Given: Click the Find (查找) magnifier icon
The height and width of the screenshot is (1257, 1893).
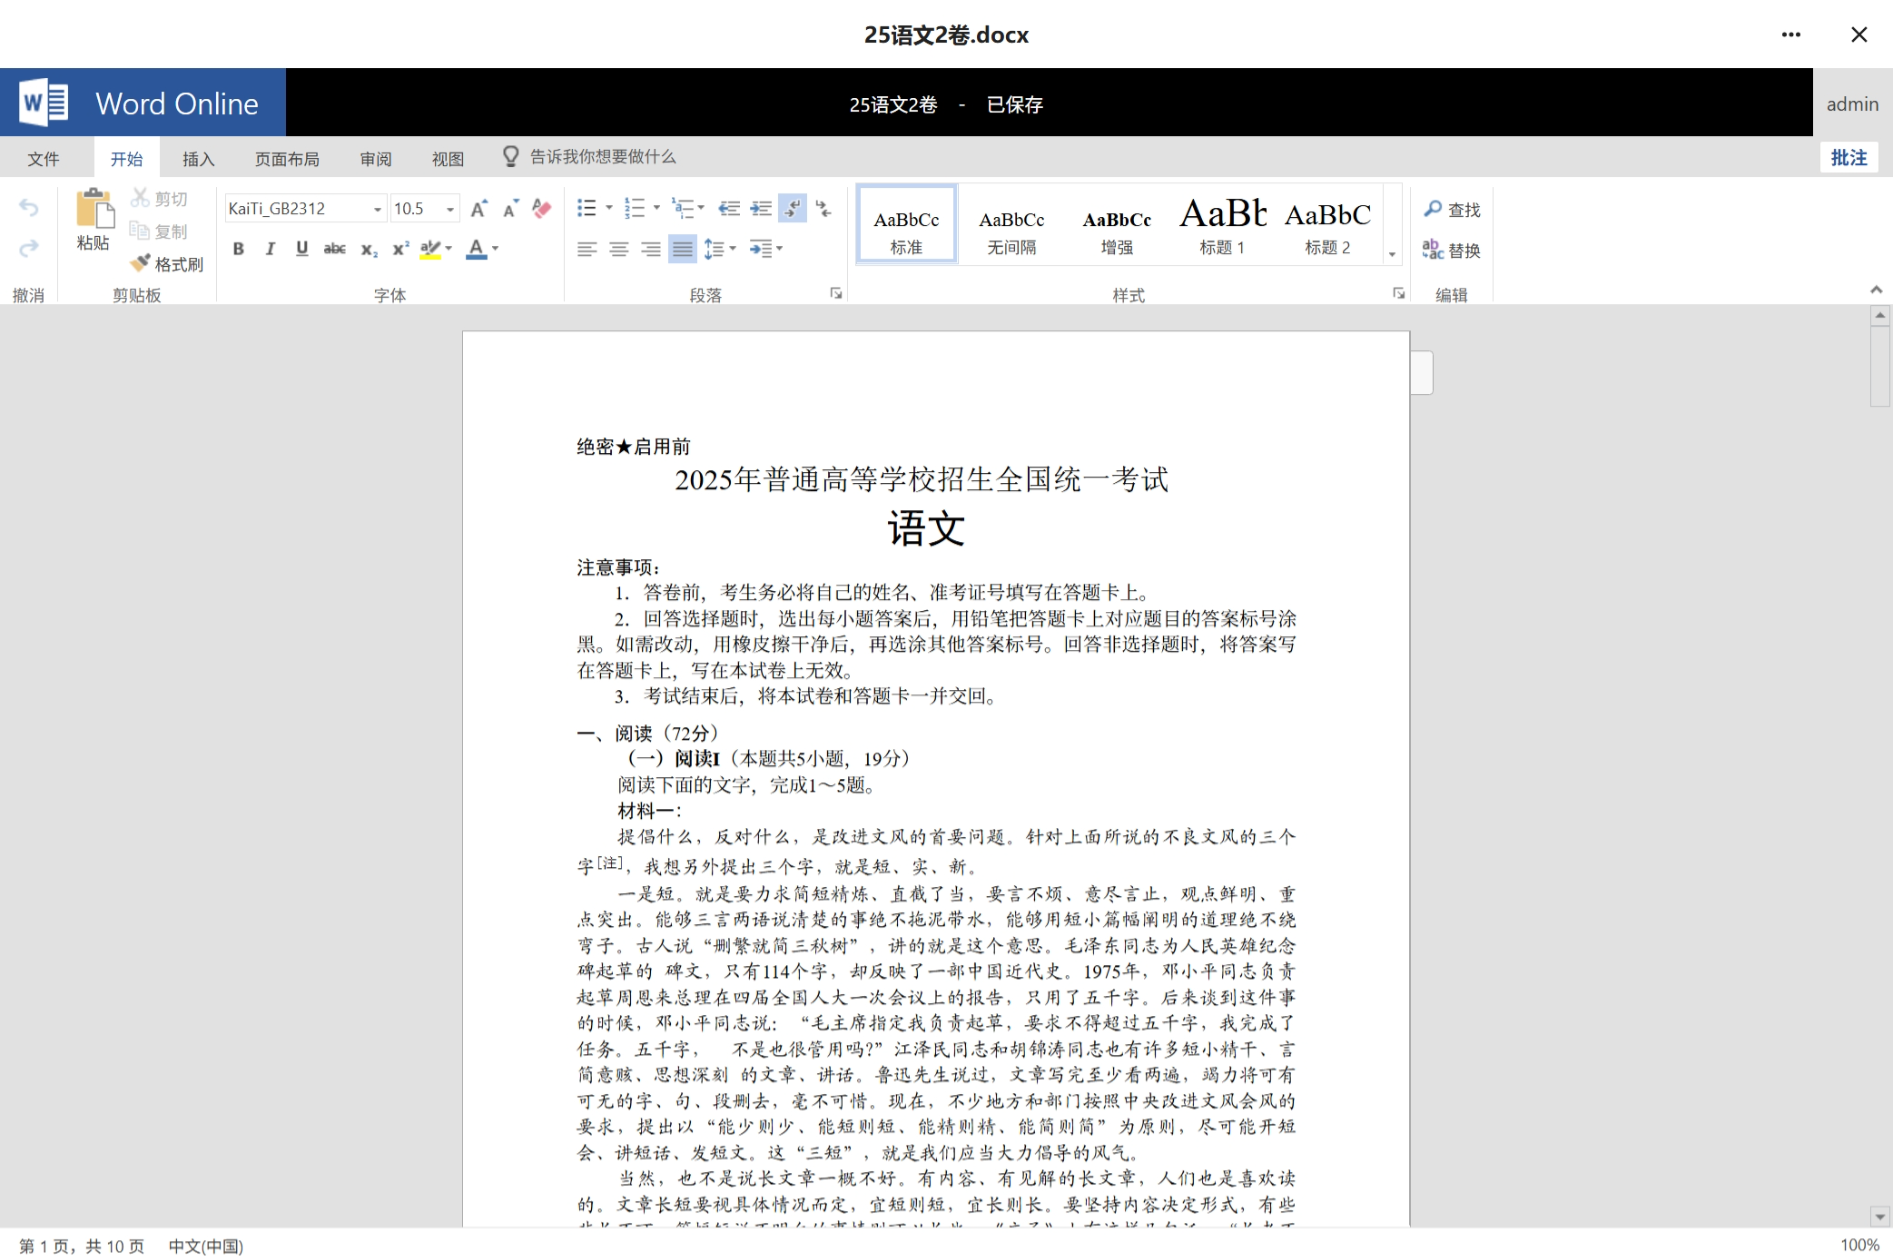Looking at the screenshot, I should click(x=1433, y=209).
